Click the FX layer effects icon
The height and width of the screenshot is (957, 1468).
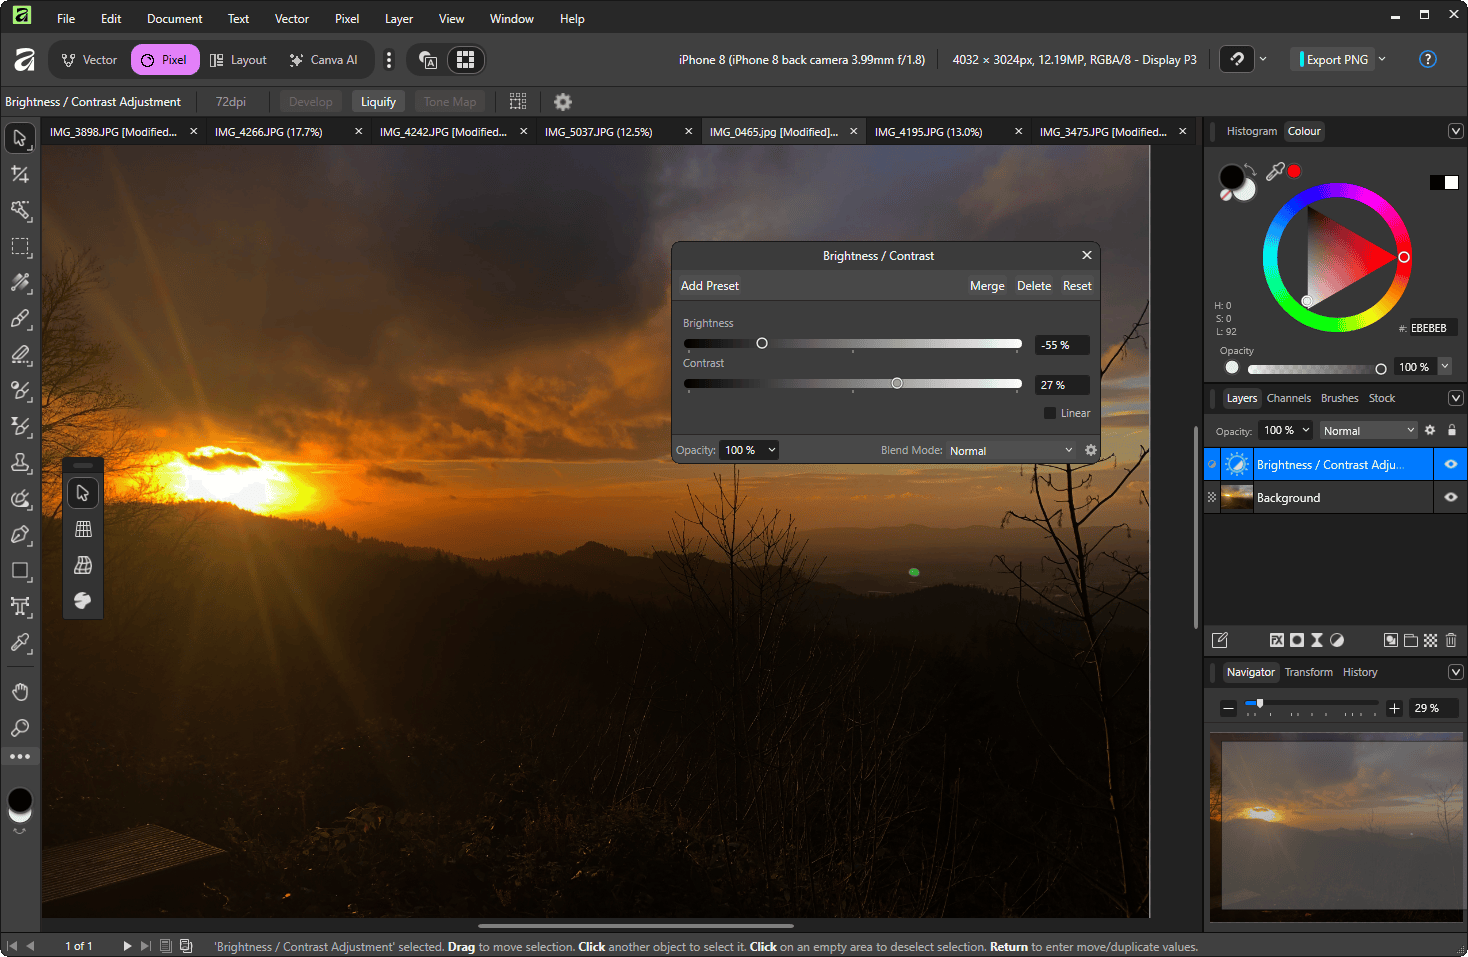1276,640
